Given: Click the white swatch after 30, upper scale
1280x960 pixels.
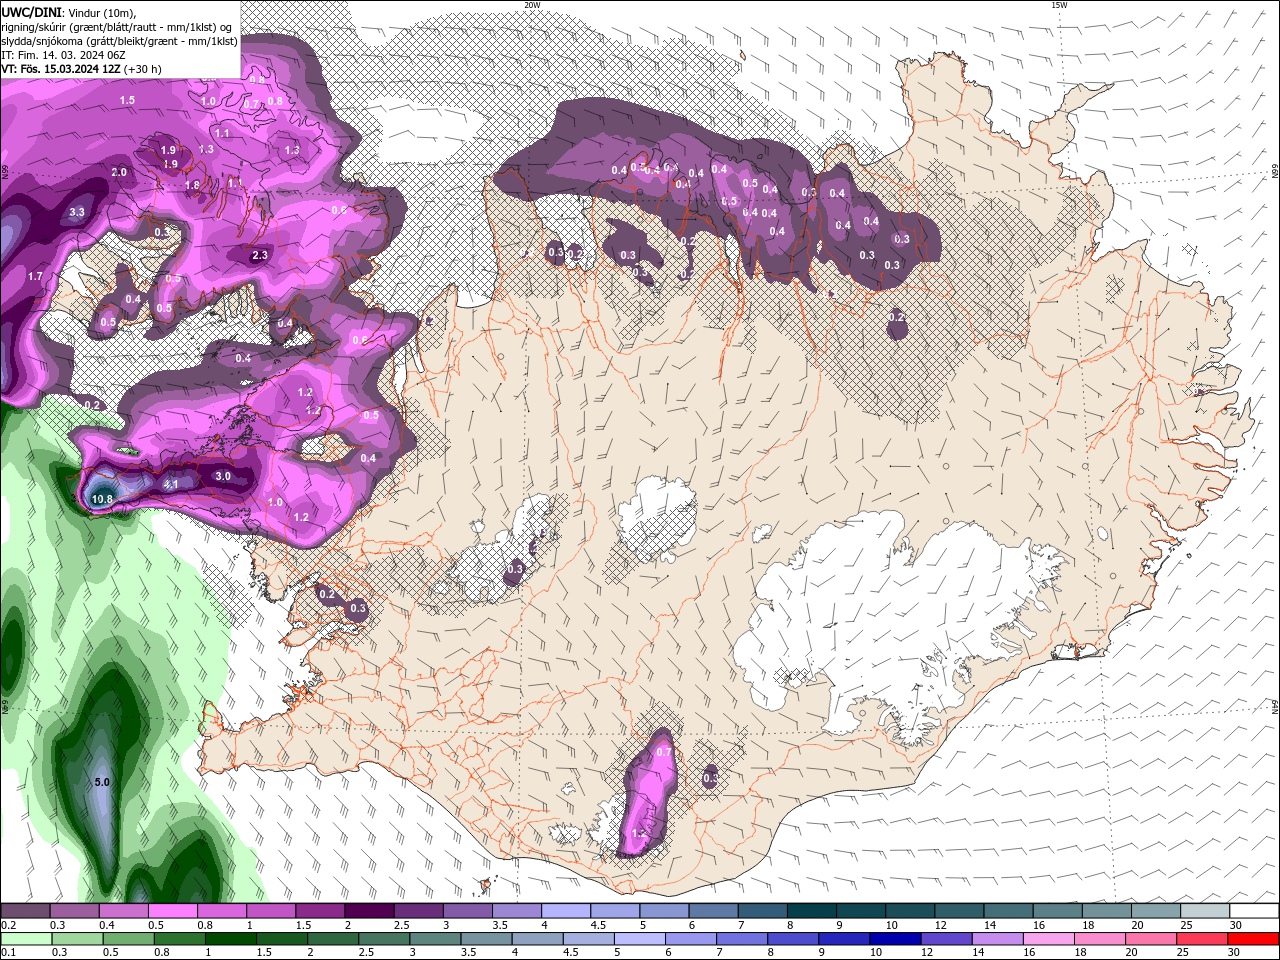Looking at the screenshot, I should 1254,911.
